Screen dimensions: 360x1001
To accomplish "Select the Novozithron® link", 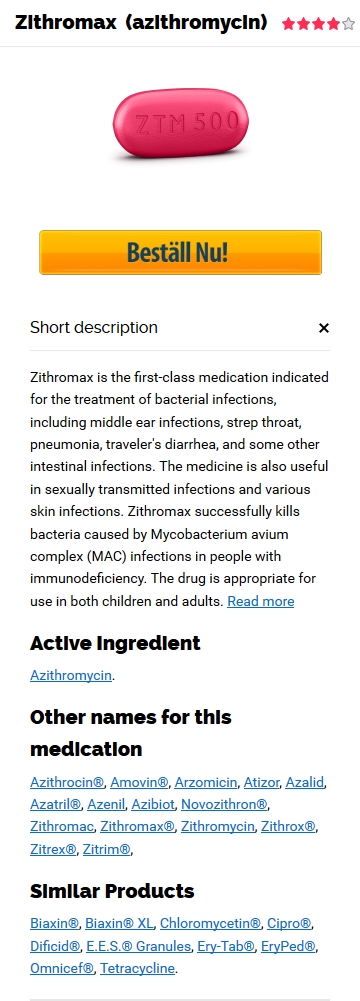I will (225, 804).
